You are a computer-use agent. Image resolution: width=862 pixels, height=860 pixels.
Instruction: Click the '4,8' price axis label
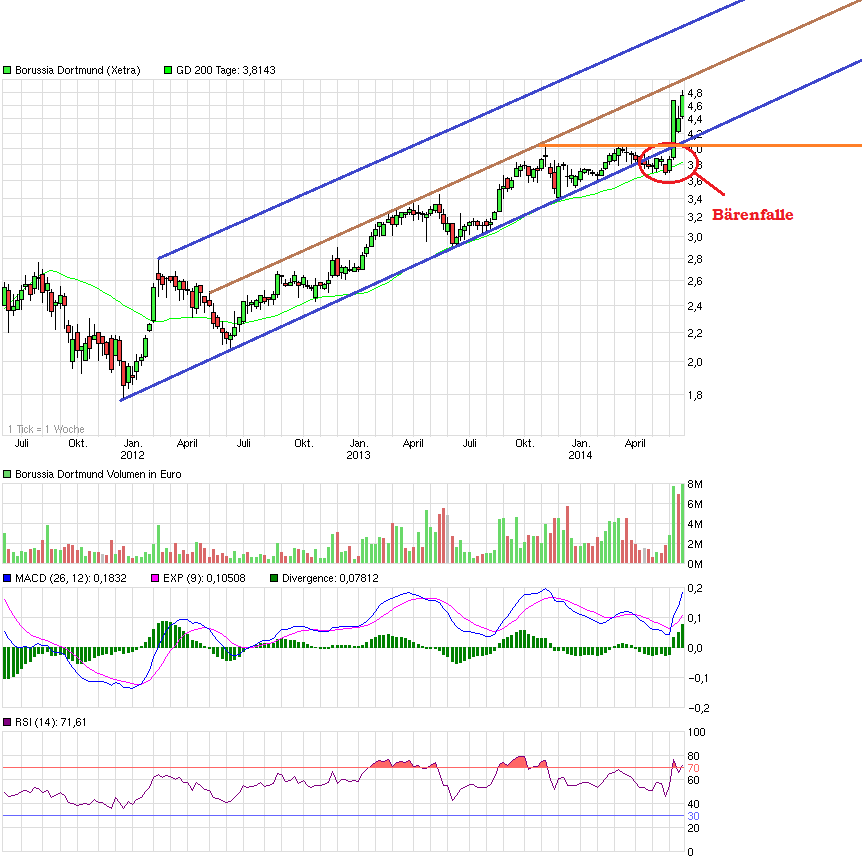coord(695,93)
